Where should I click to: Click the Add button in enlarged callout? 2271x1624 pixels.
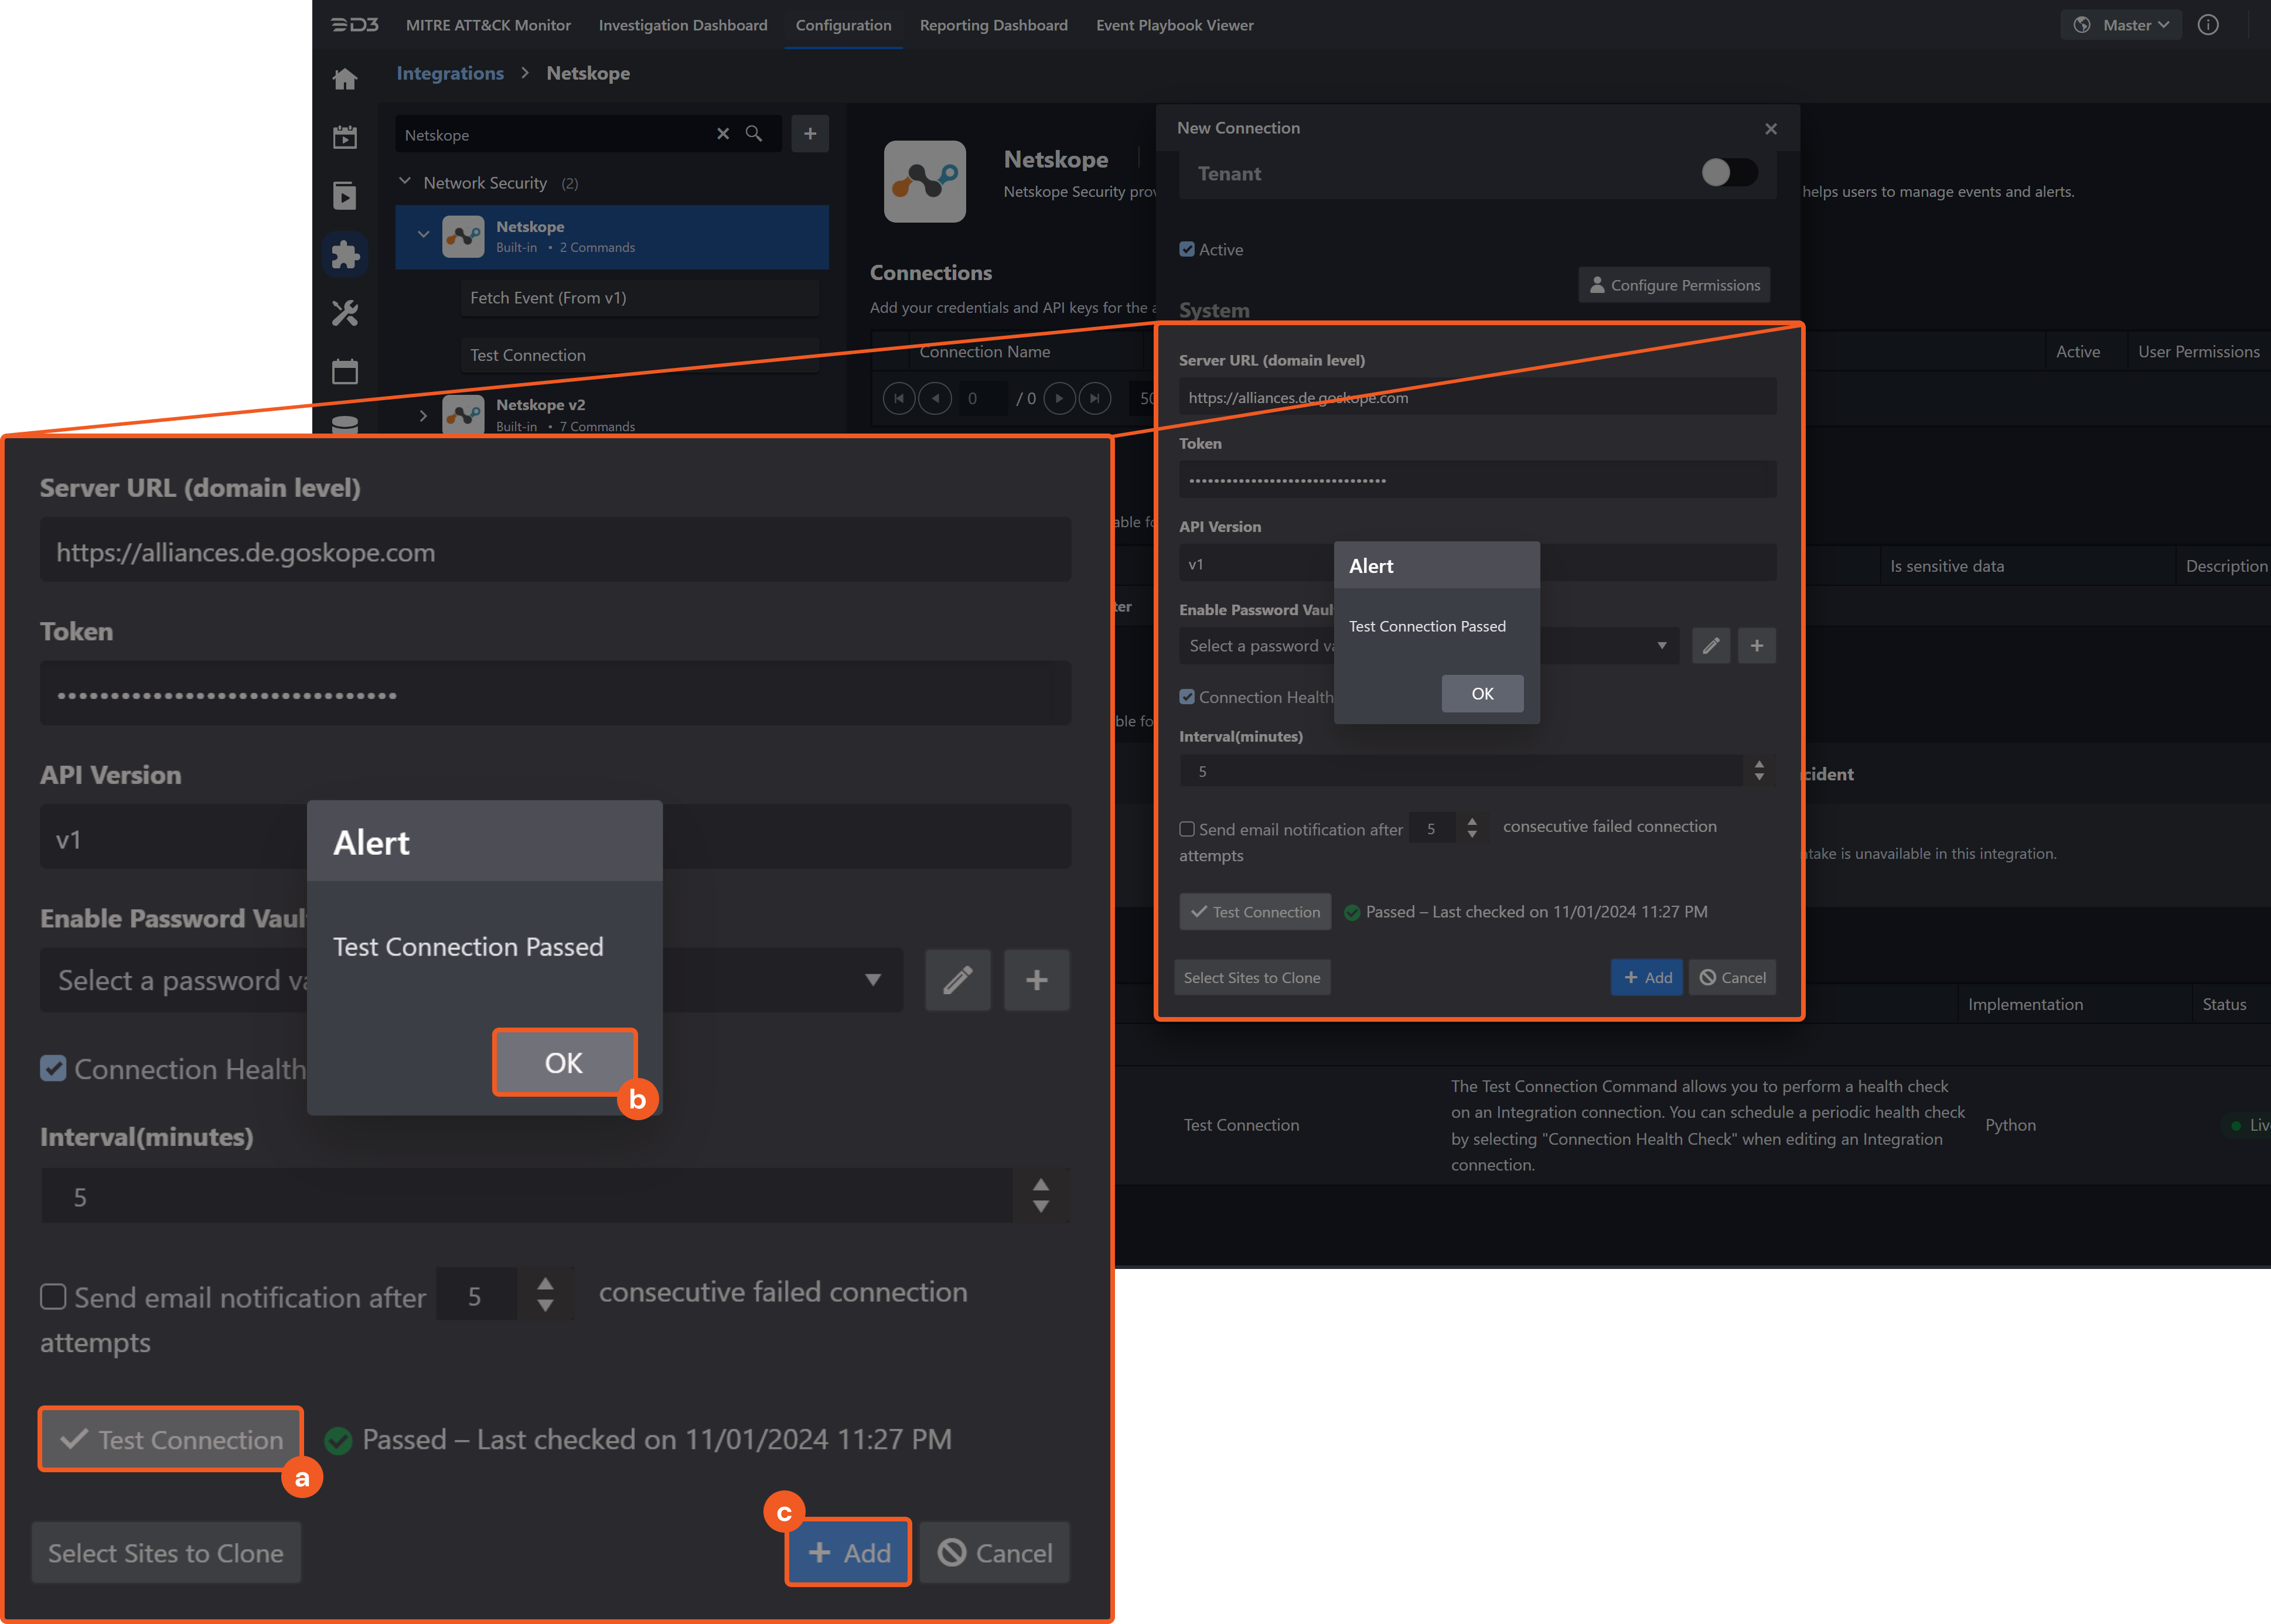click(848, 1552)
